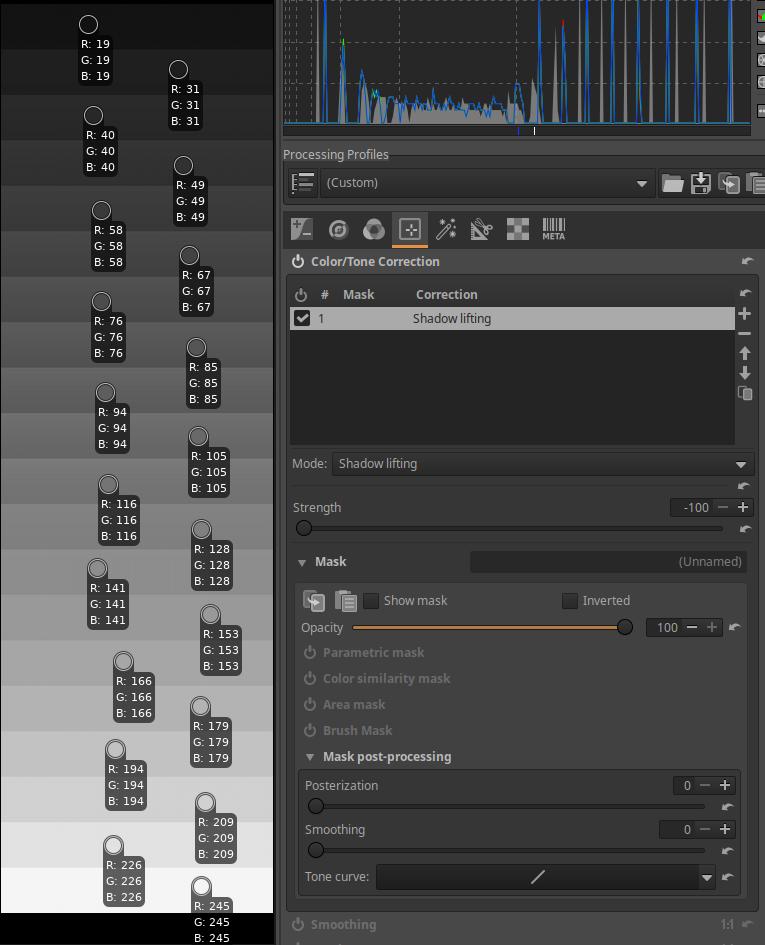The width and height of the screenshot is (765, 945).
Task: Enable the Parametric mask power button
Action: [311, 653]
